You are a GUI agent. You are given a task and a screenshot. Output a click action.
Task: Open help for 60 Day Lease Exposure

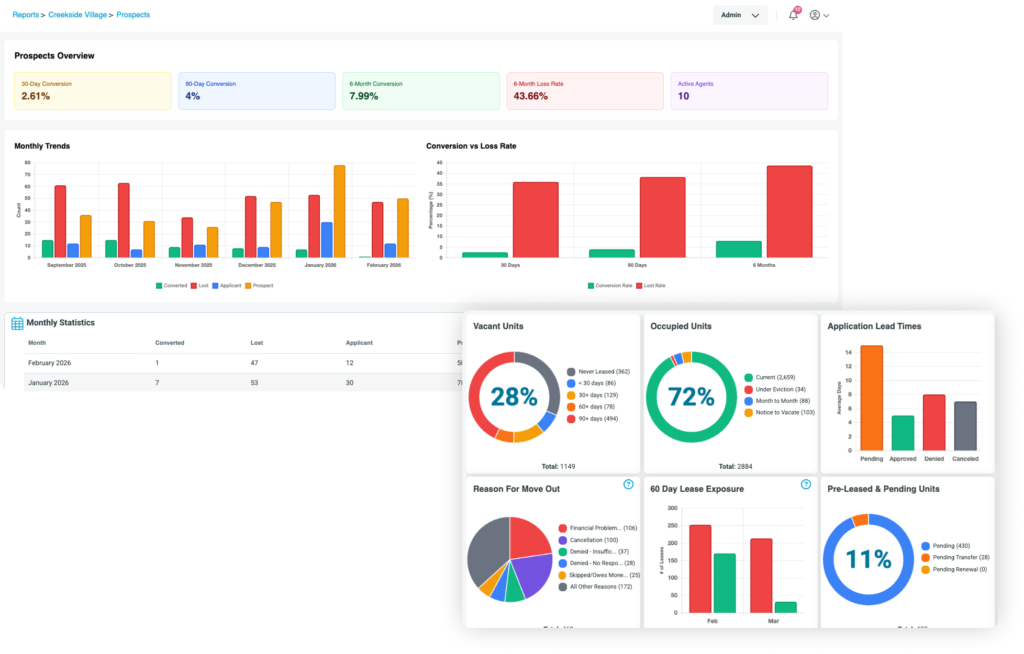(805, 484)
